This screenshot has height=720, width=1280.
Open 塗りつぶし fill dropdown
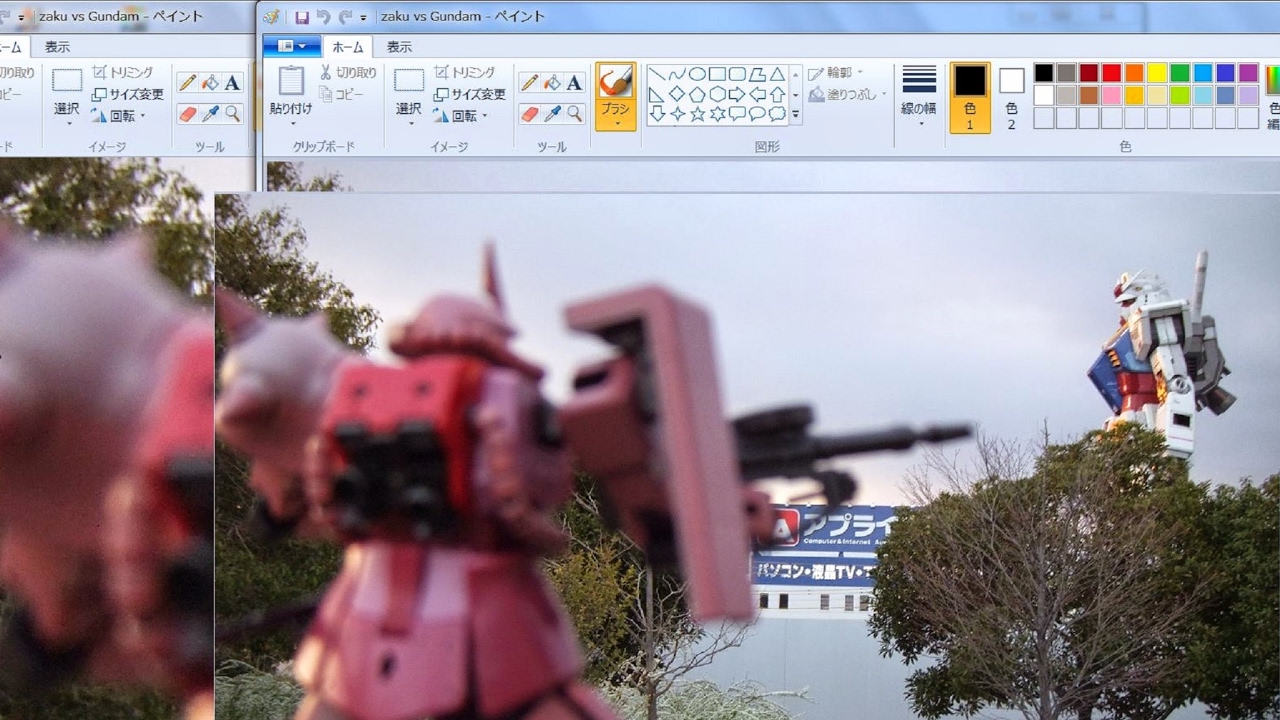[884, 94]
